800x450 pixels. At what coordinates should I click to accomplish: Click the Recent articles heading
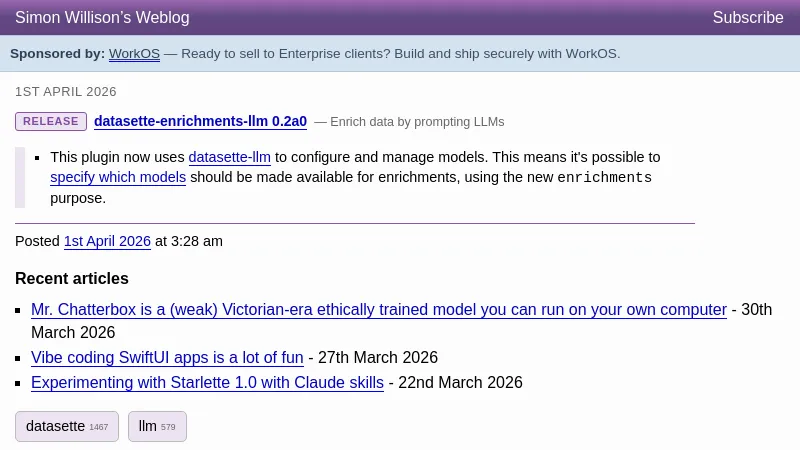tap(72, 279)
